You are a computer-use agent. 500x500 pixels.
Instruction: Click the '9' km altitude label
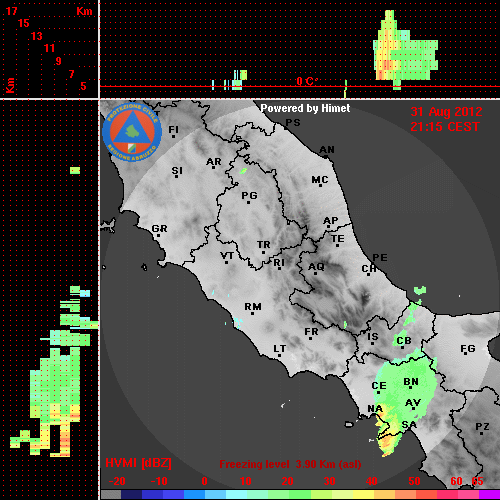59,61
